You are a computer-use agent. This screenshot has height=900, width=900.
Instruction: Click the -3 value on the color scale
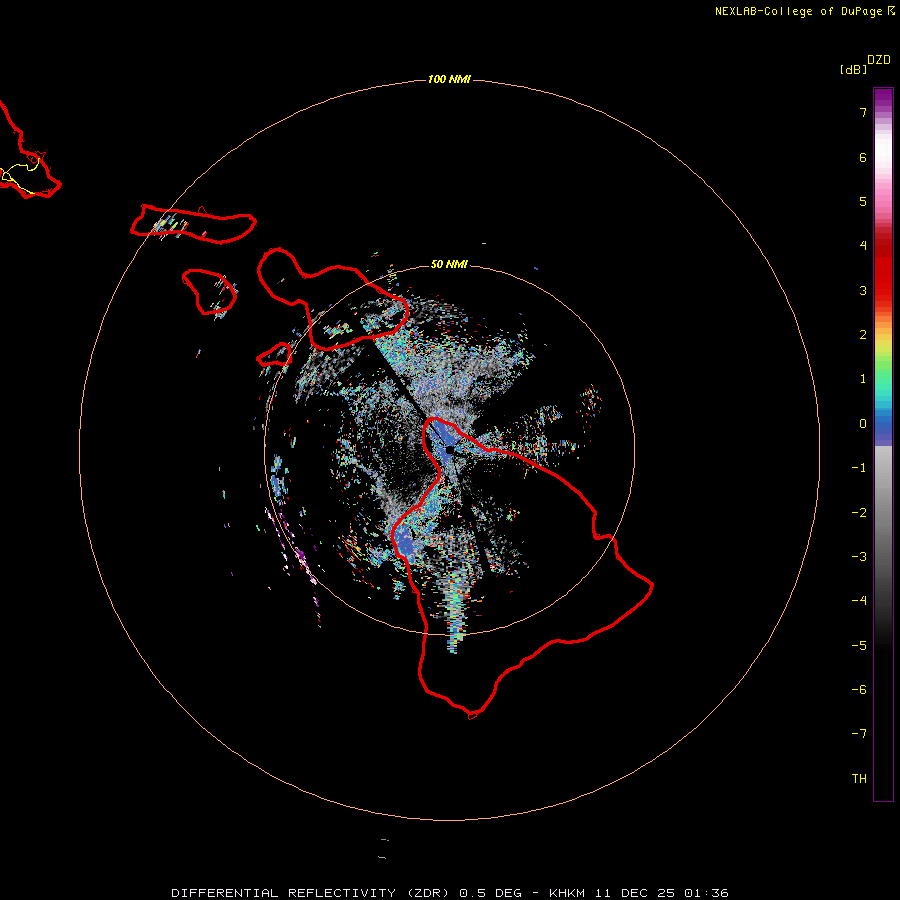pyautogui.click(x=859, y=557)
